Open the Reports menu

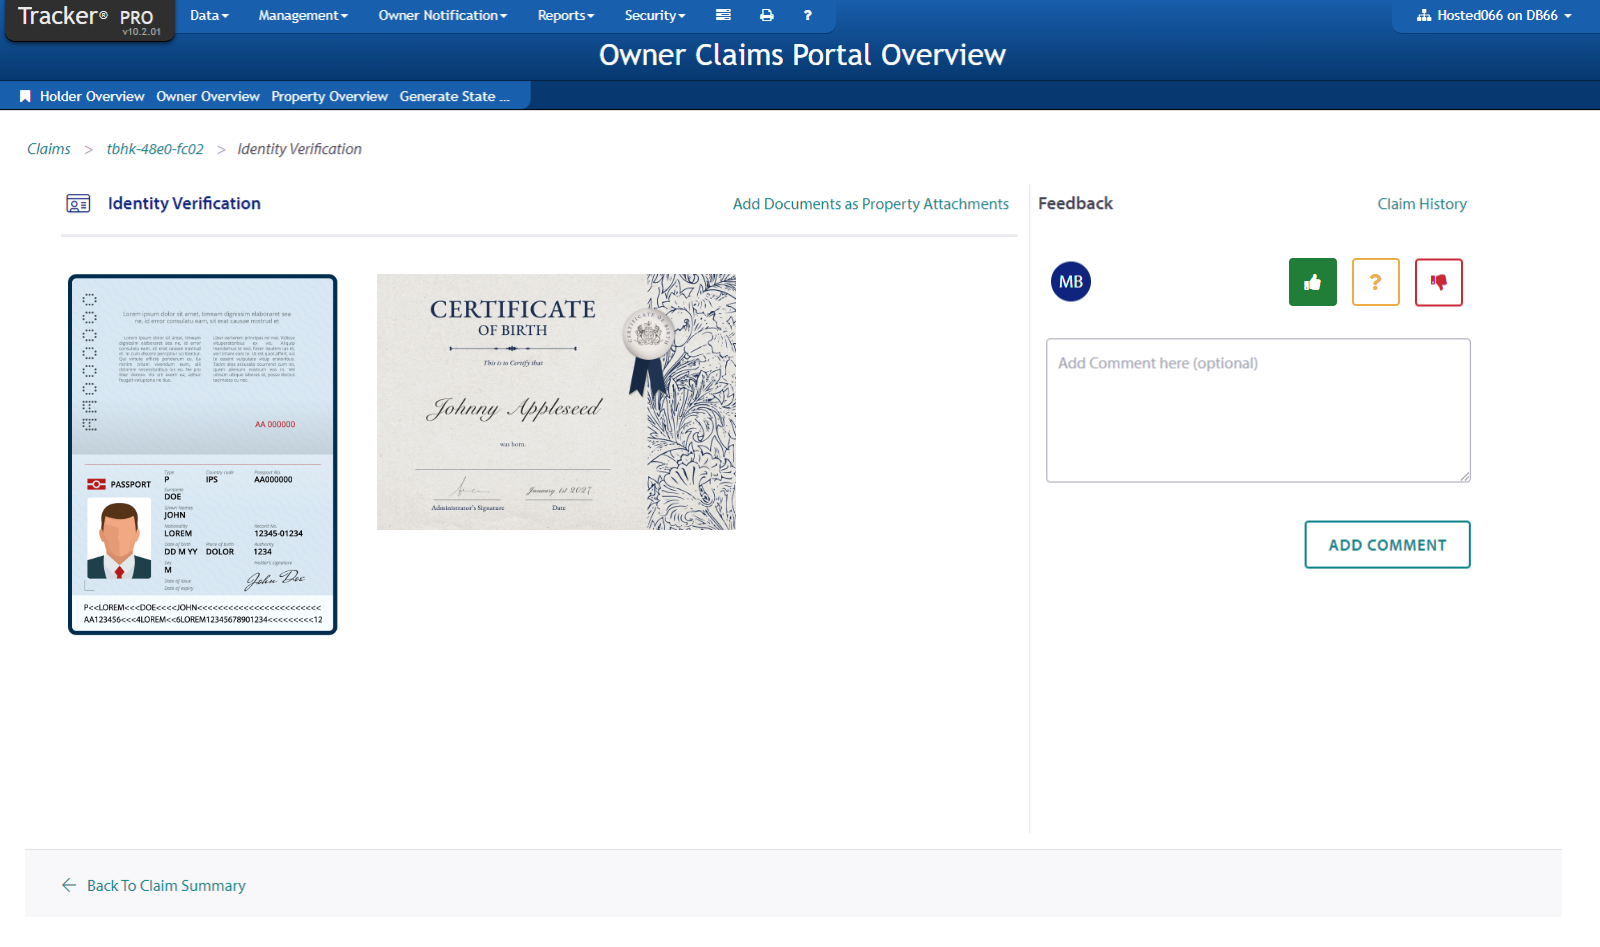(x=565, y=15)
